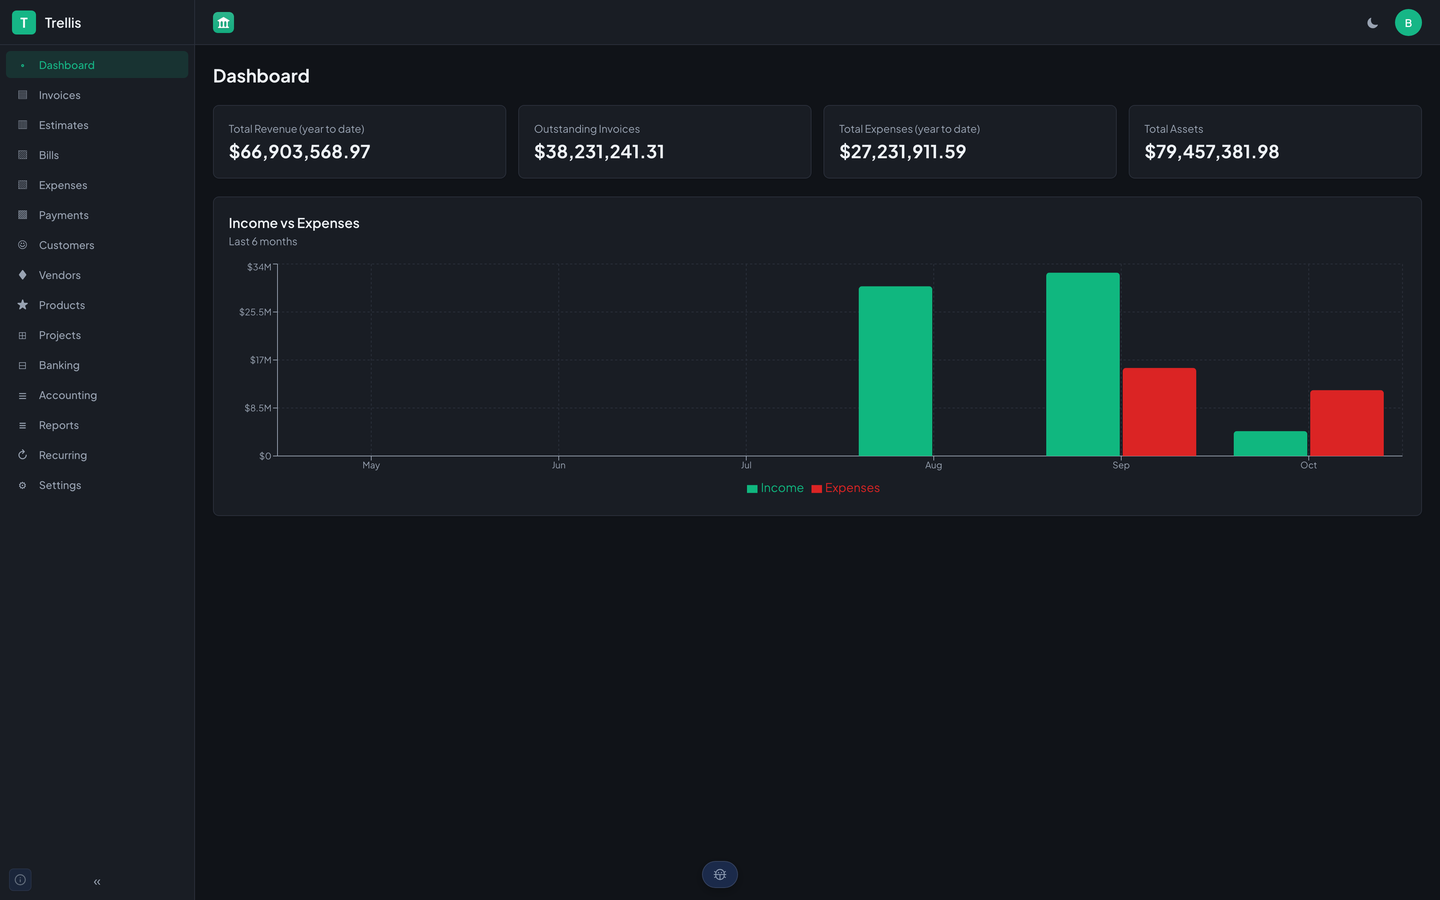This screenshot has height=900, width=1440.
Task: Click the Projects grid icon
Action: pos(22,336)
